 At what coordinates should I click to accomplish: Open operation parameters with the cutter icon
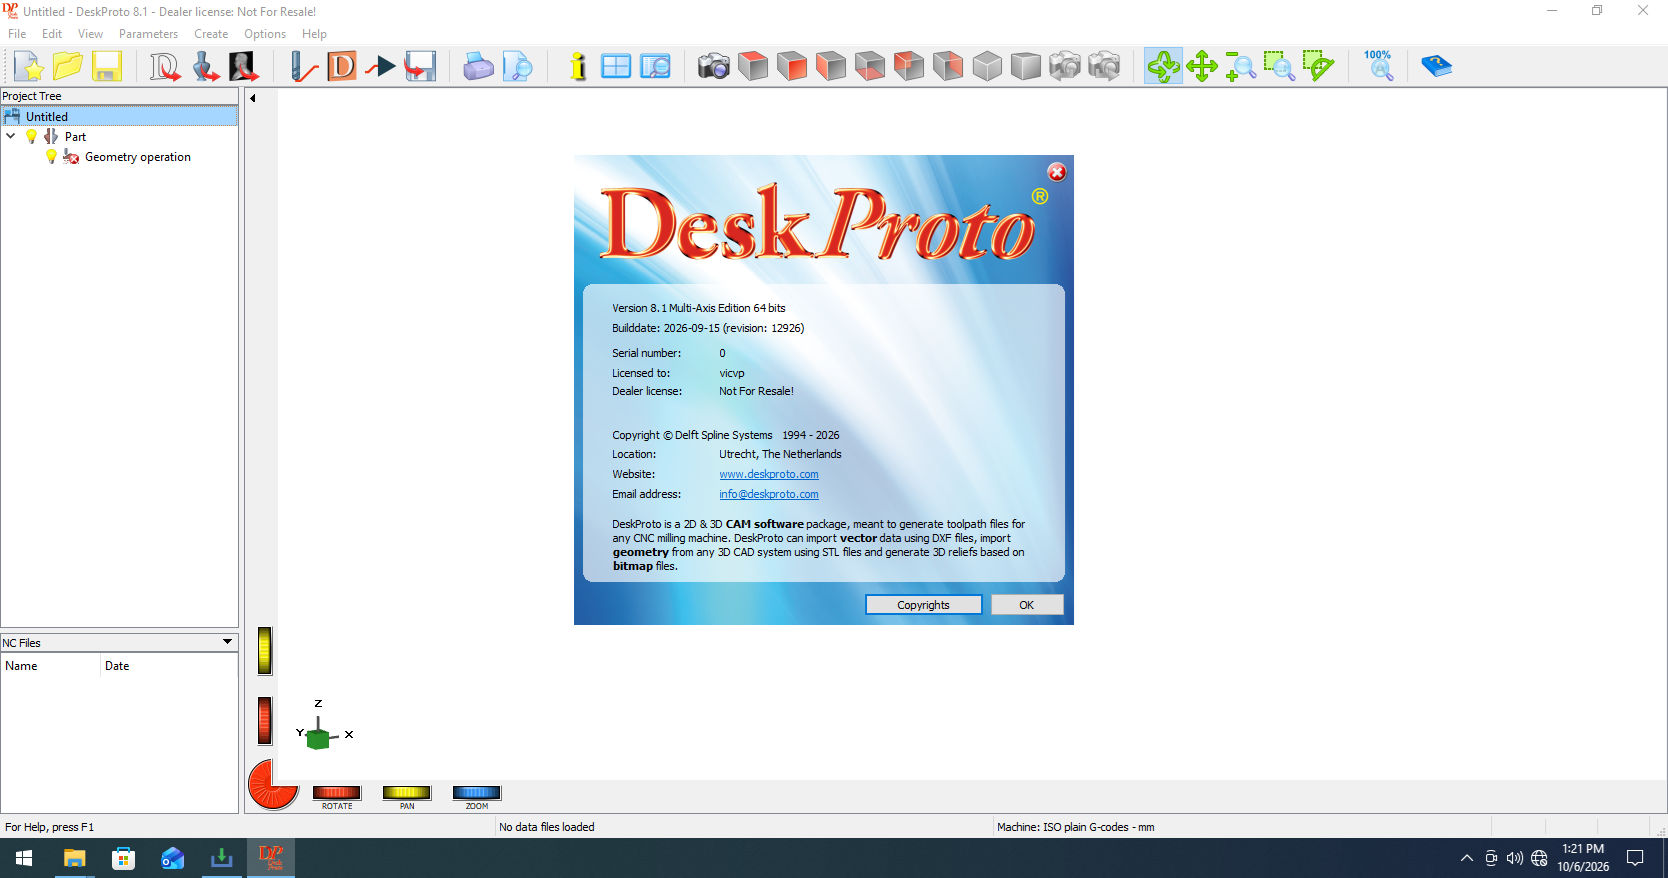tap(303, 67)
